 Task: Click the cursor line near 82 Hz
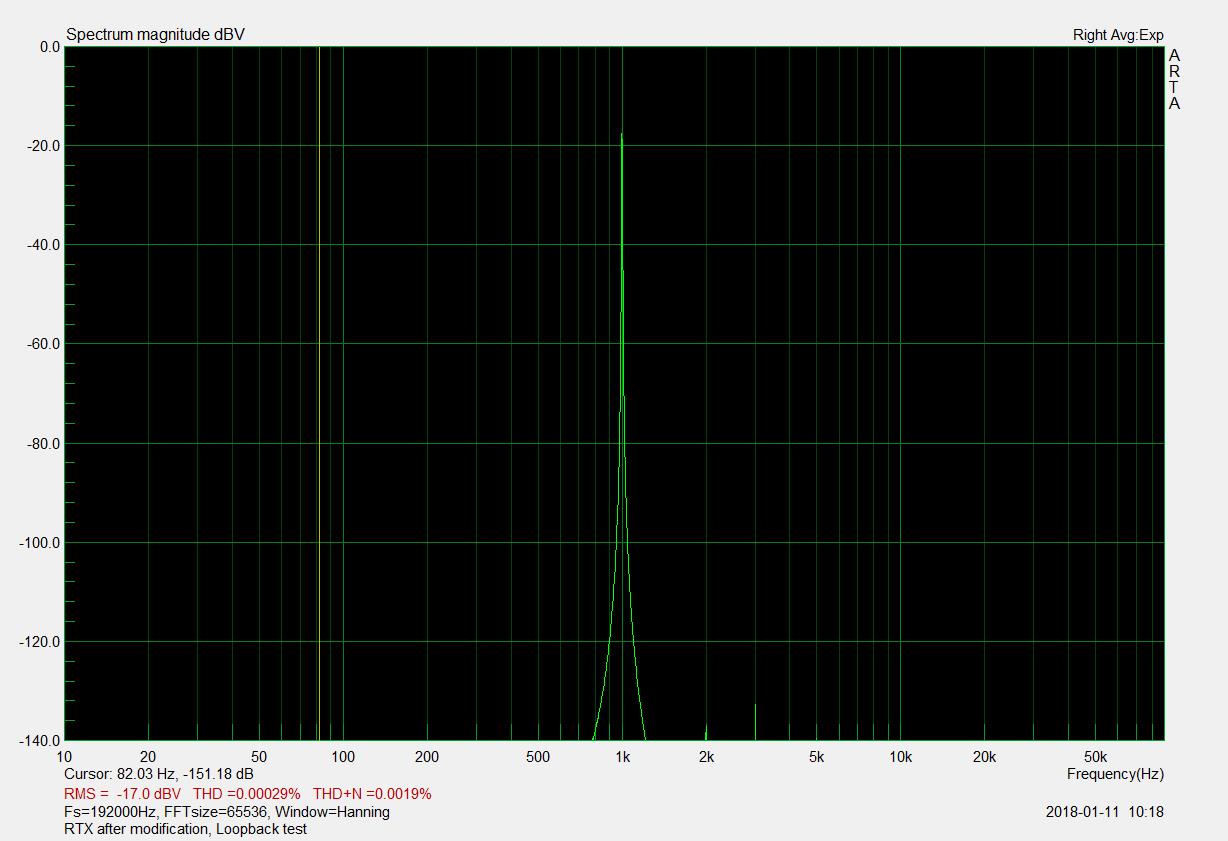click(x=319, y=393)
